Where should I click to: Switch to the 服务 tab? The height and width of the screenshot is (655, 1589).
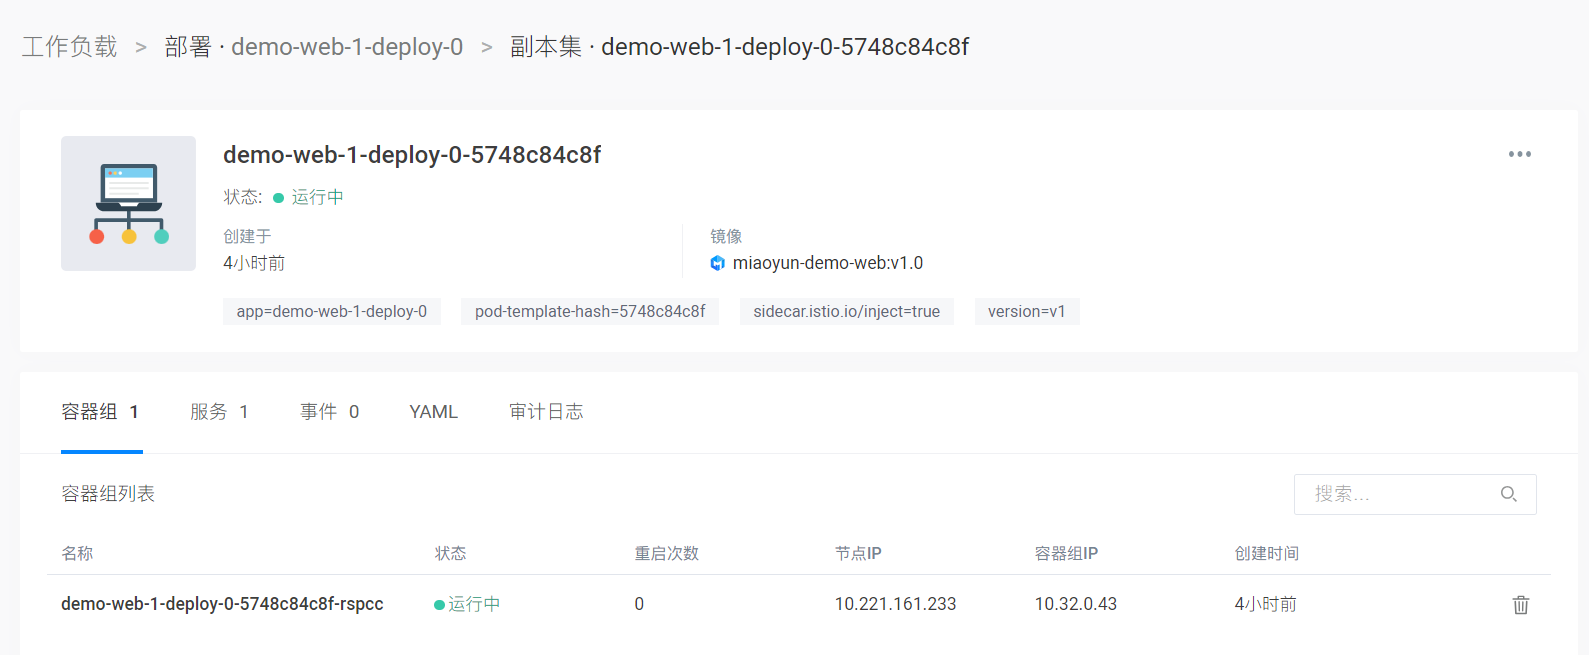[x=219, y=412]
